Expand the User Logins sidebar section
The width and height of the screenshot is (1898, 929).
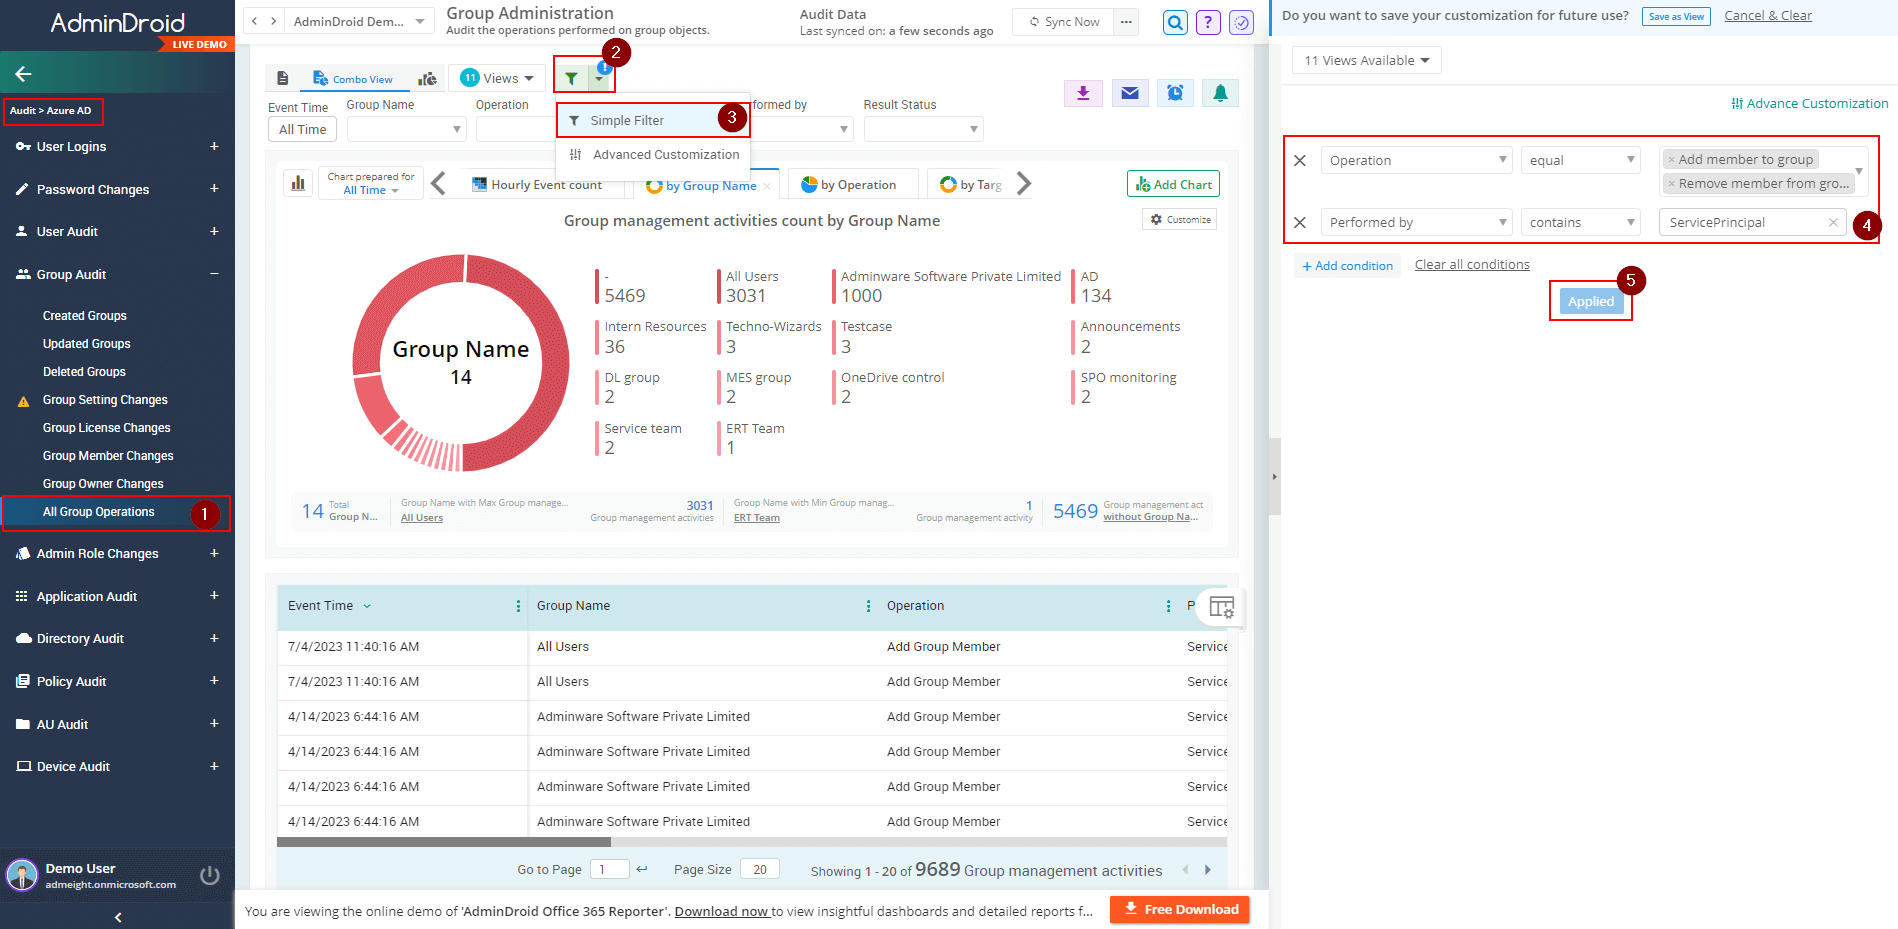[x=214, y=147]
